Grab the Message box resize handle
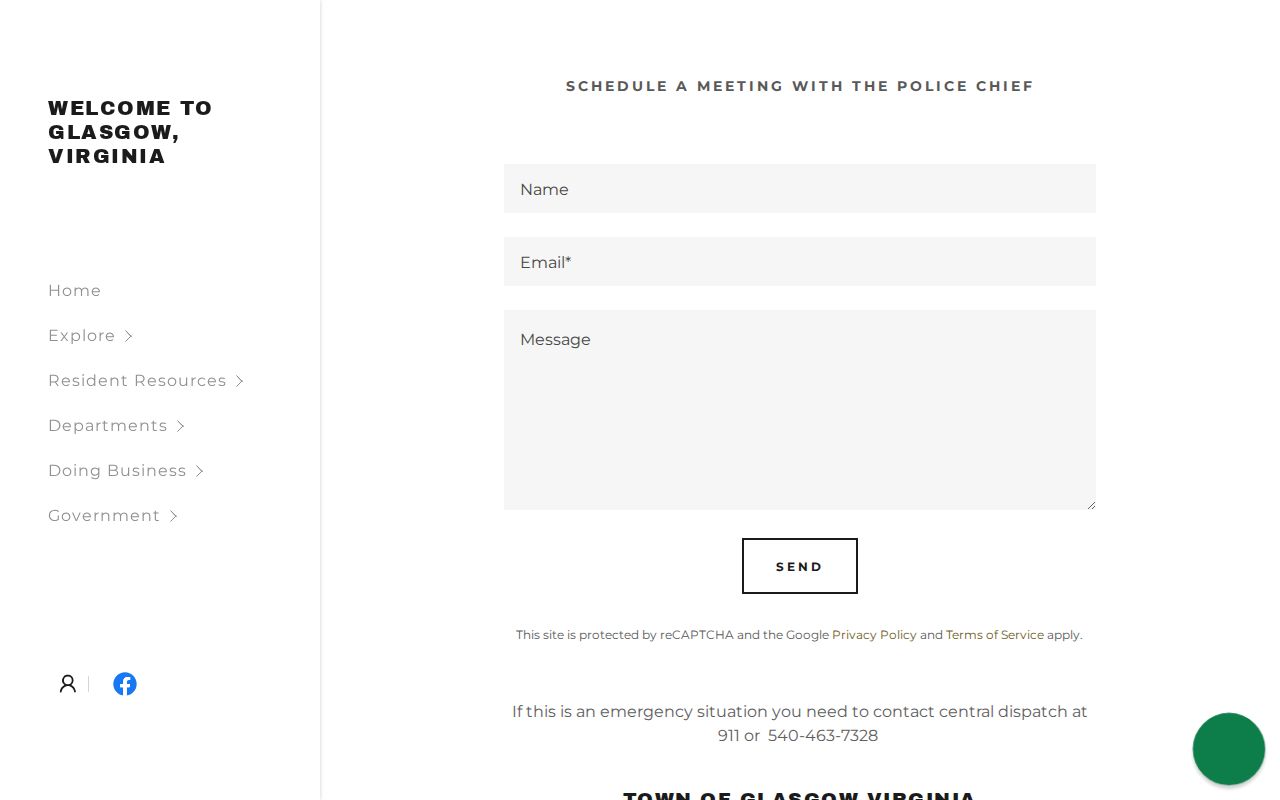Screen dimensions: 1280x800 (1090, 504)
